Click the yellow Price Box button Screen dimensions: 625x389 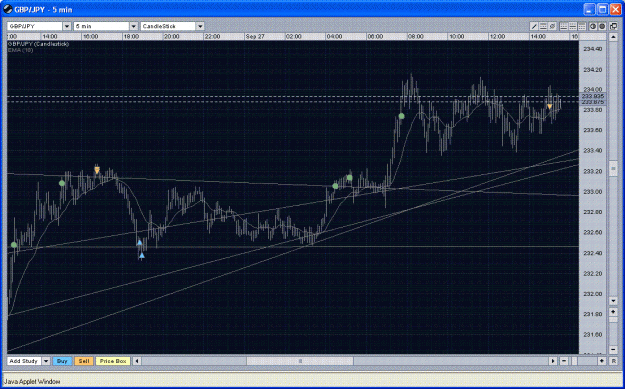[x=113, y=361]
